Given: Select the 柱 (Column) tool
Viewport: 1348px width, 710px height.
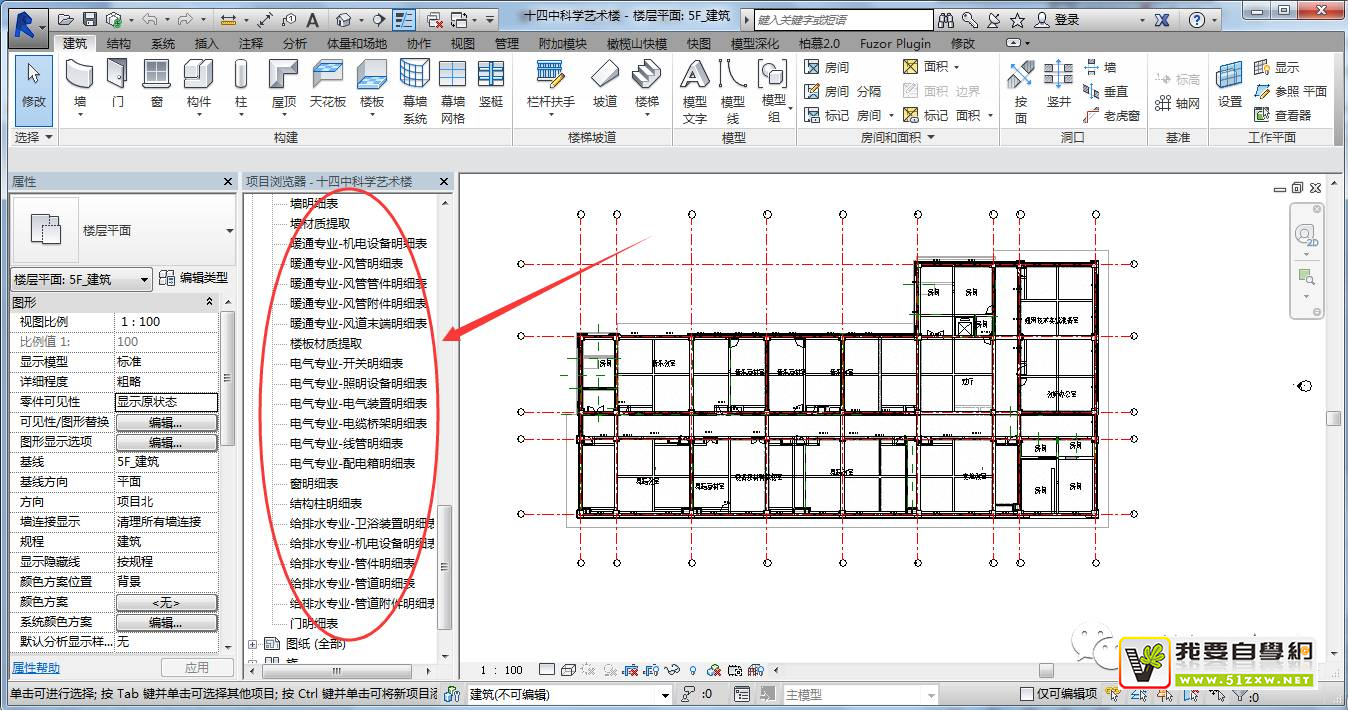Looking at the screenshot, I should click(x=241, y=84).
